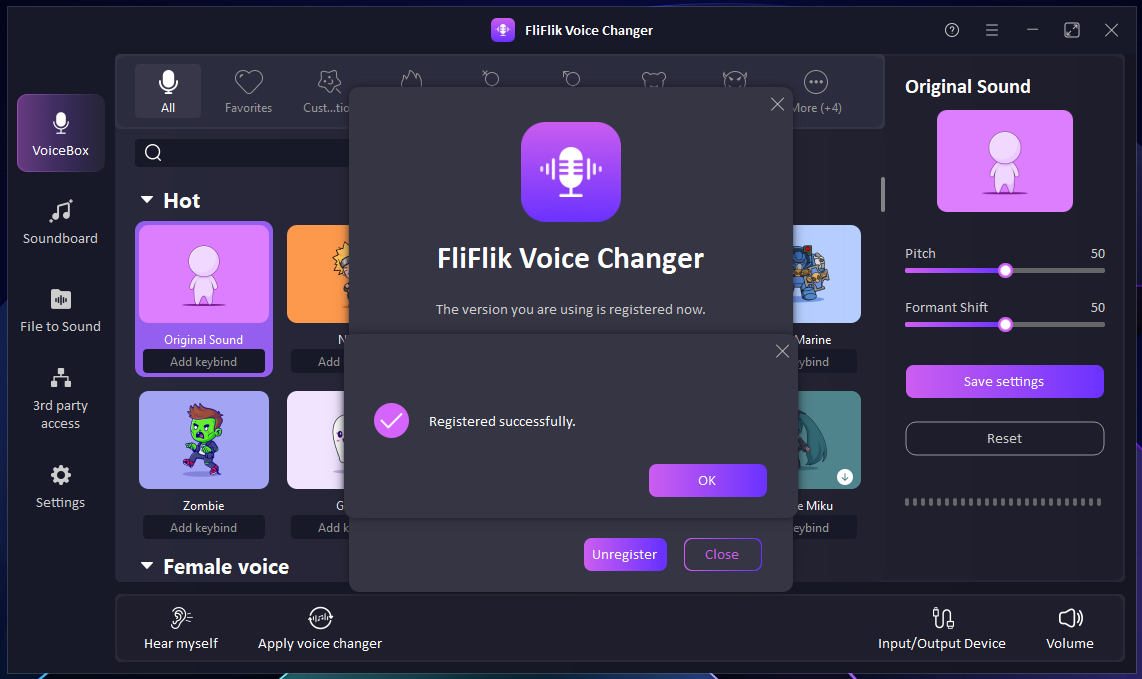This screenshot has width=1142, height=679.
Task: Open the Settings page
Action: [x=61, y=486]
